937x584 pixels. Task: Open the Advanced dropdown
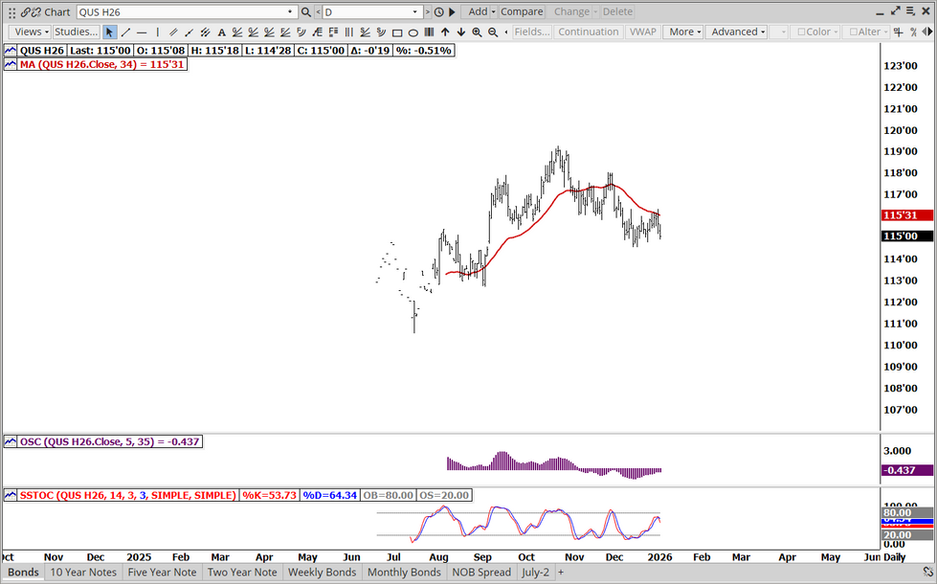736,32
